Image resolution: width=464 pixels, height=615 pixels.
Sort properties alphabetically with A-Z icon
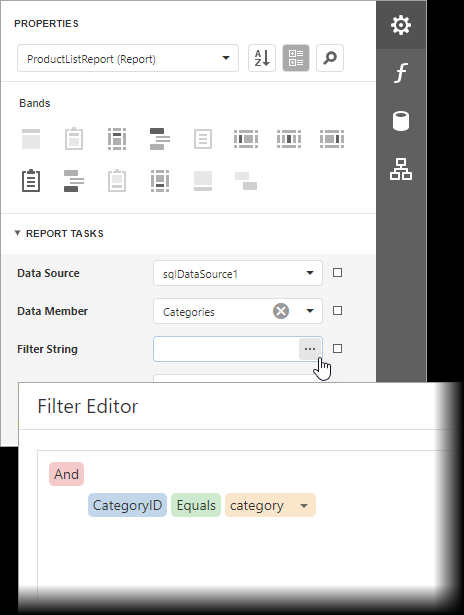click(262, 58)
